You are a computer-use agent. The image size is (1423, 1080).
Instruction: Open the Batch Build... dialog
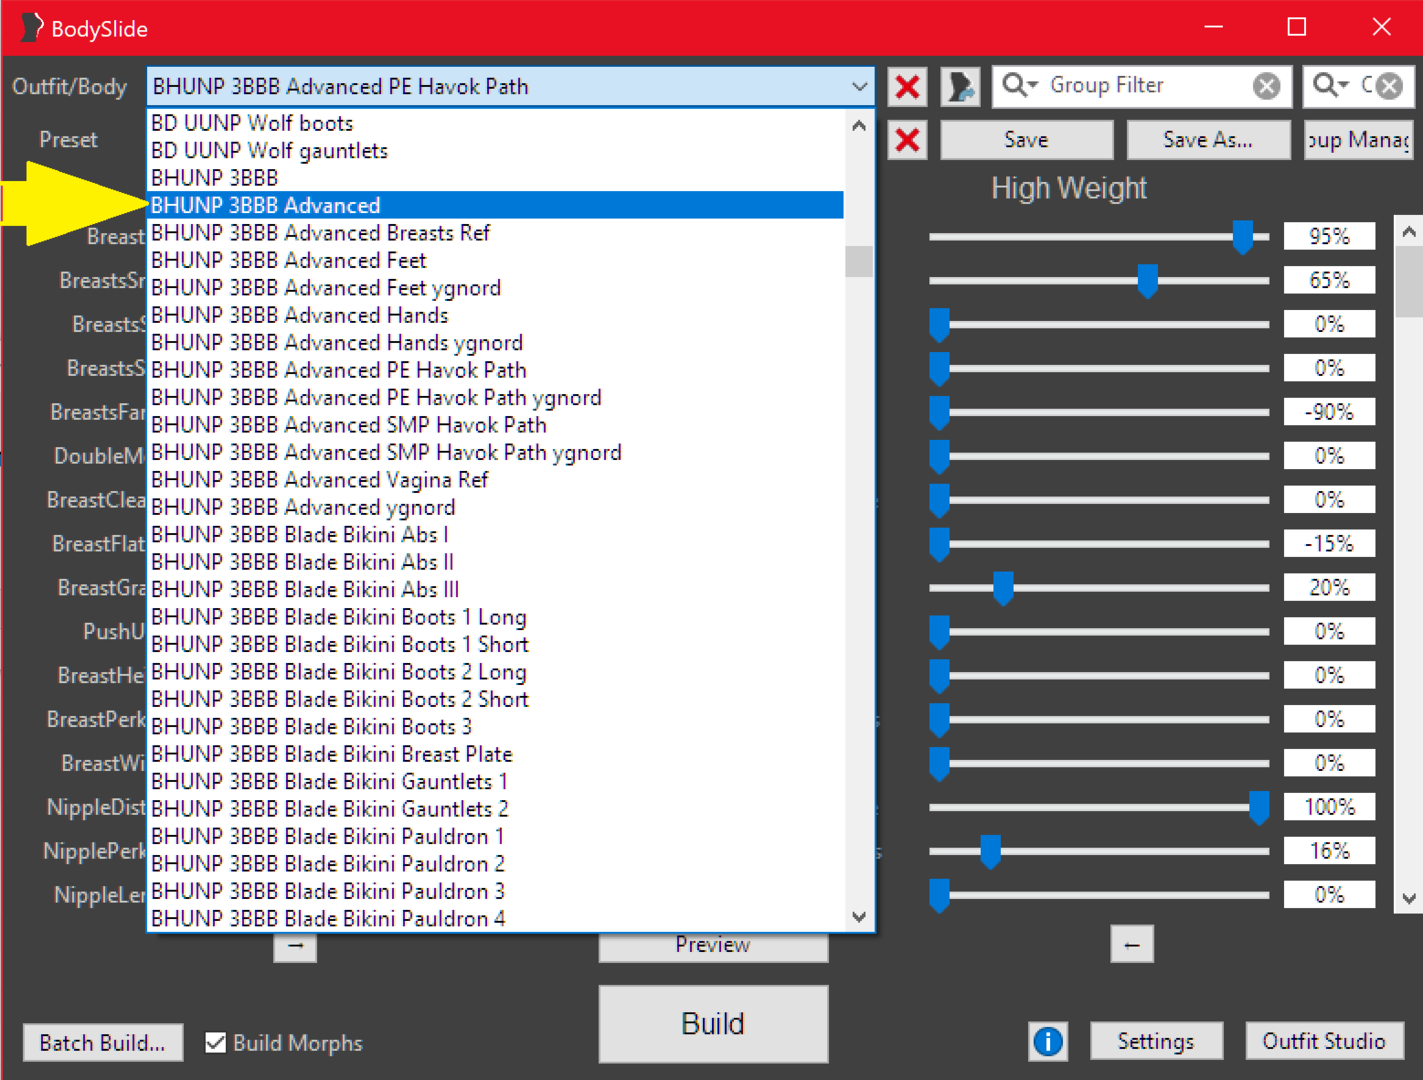coord(102,1043)
